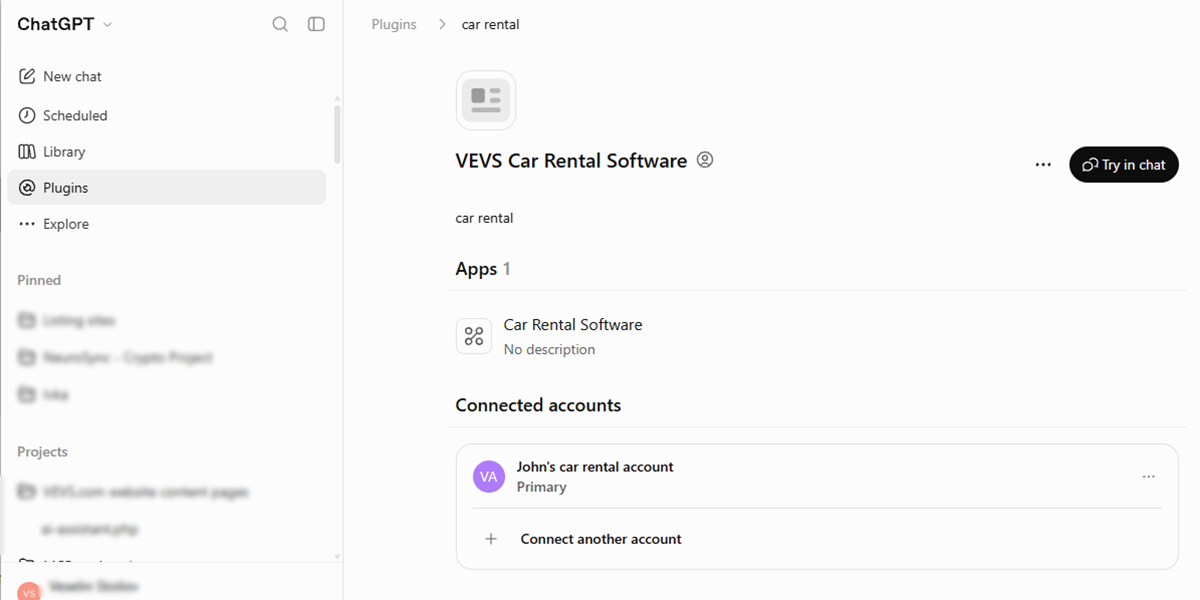Open the plugin more options menu
This screenshot has height=600, width=1200.
coord(1043,165)
